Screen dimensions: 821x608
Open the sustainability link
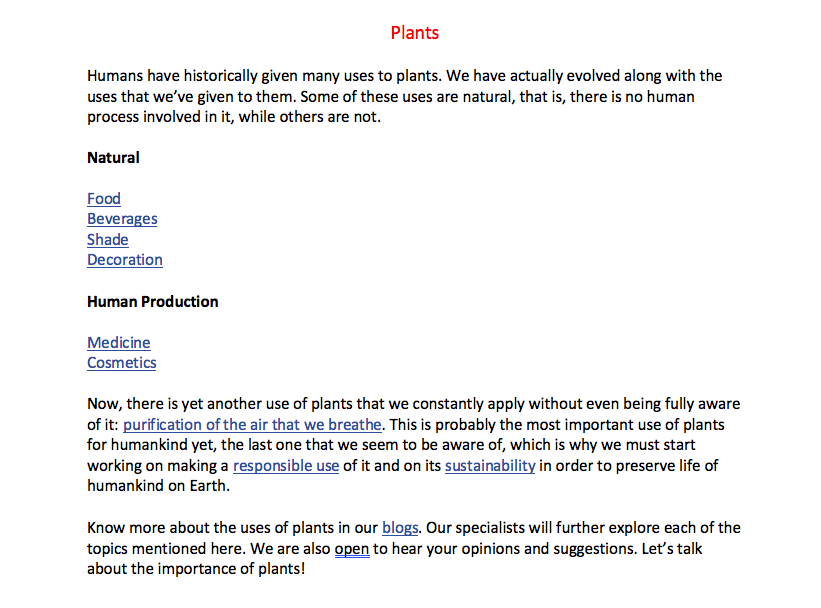(x=490, y=466)
